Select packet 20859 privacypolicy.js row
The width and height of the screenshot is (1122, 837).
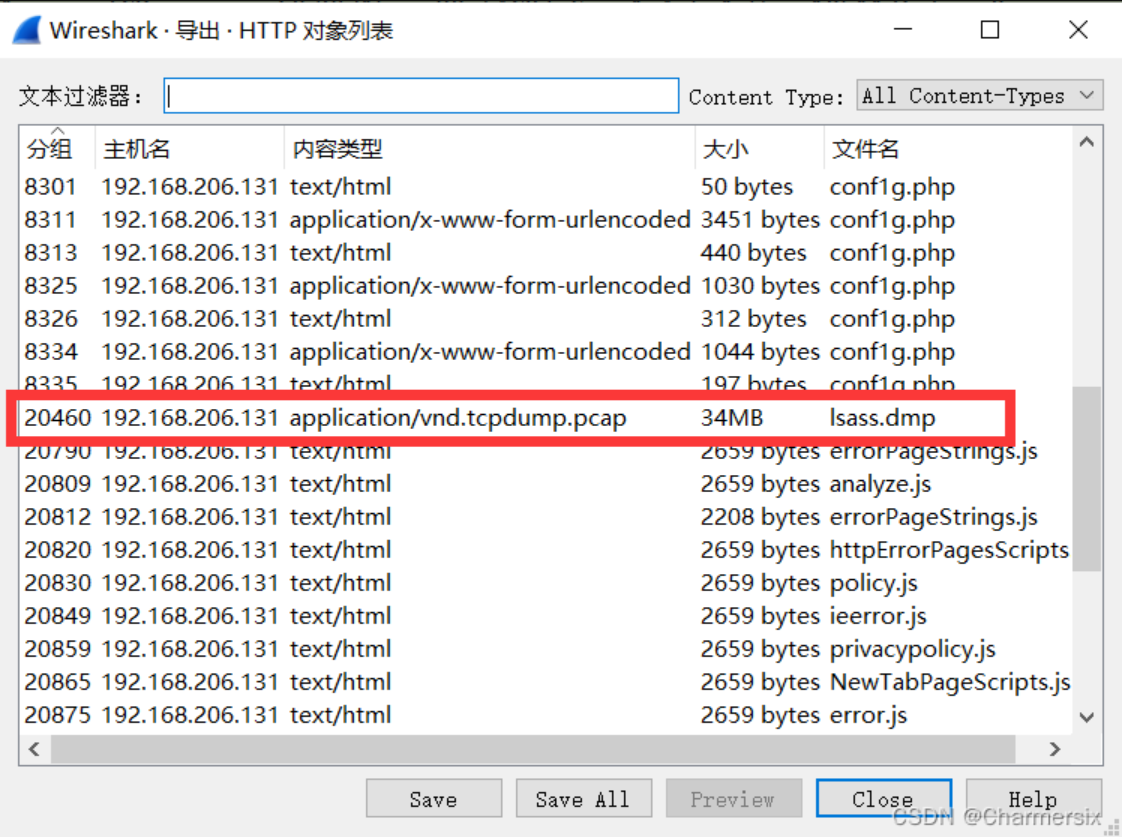(x=547, y=648)
